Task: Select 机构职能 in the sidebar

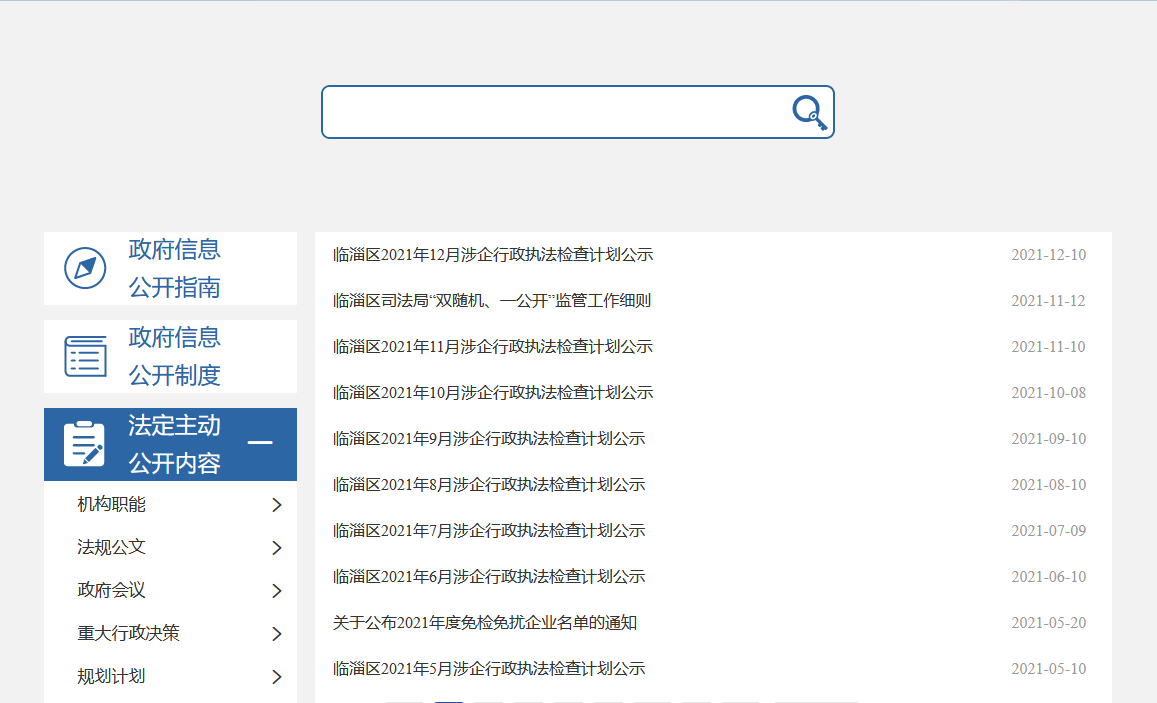Action: pos(111,505)
